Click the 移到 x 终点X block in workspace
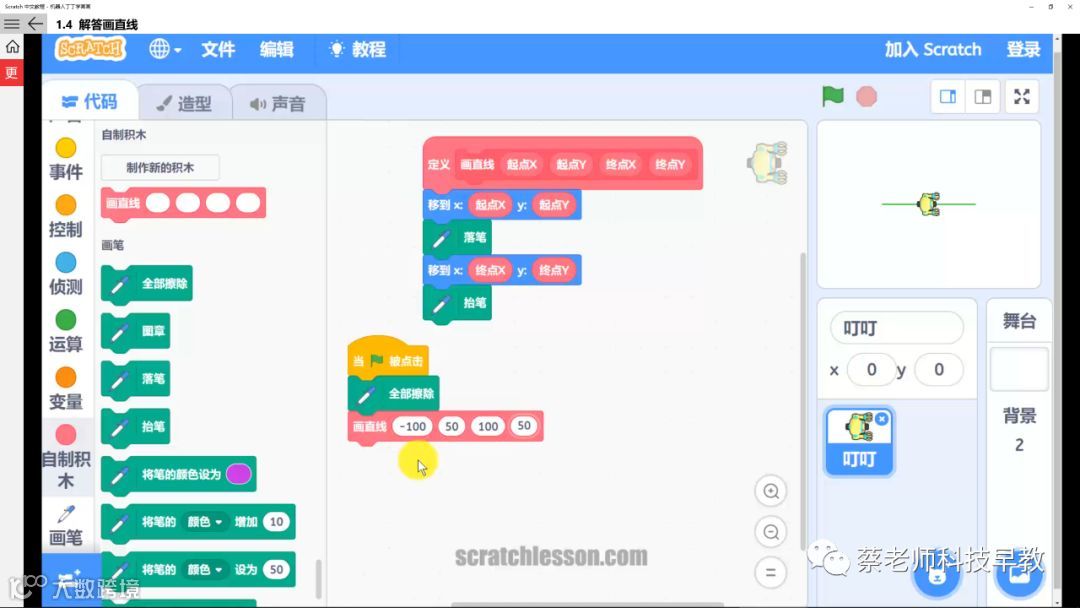Viewport: 1080px width, 608px height. tap(501, 270)
